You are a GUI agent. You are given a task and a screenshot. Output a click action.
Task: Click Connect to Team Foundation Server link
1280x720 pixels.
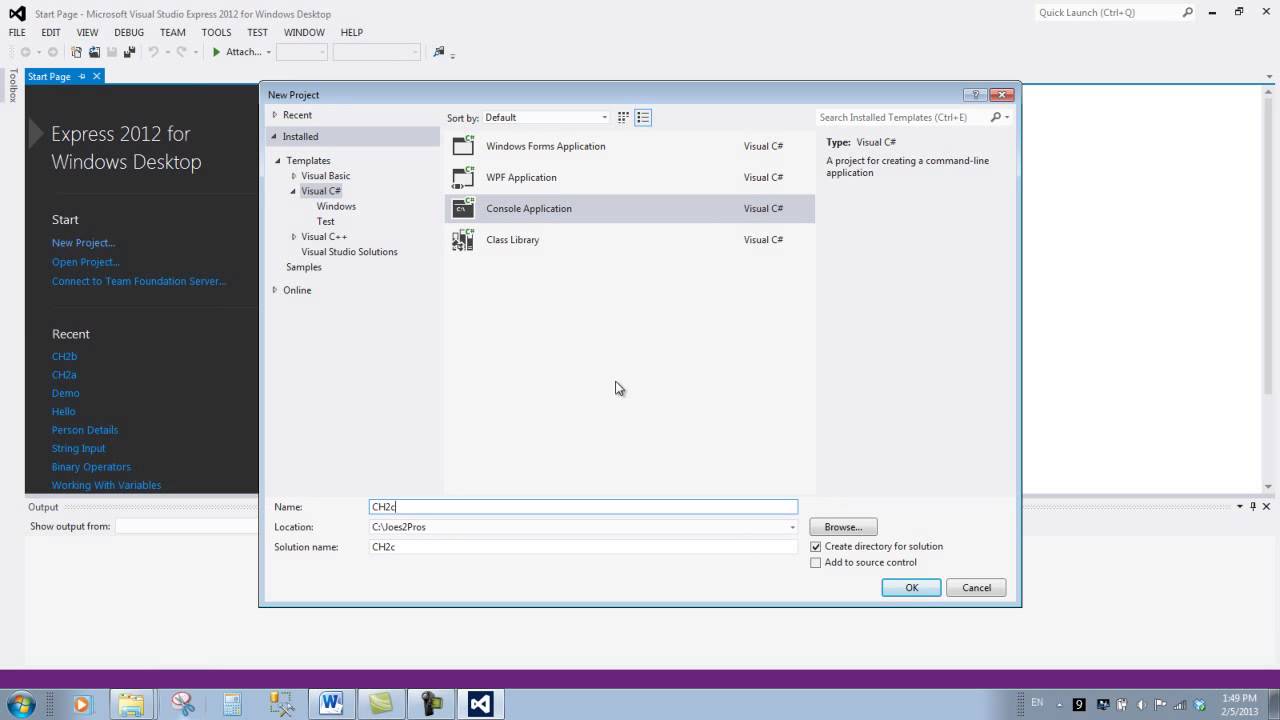(139, 281)
